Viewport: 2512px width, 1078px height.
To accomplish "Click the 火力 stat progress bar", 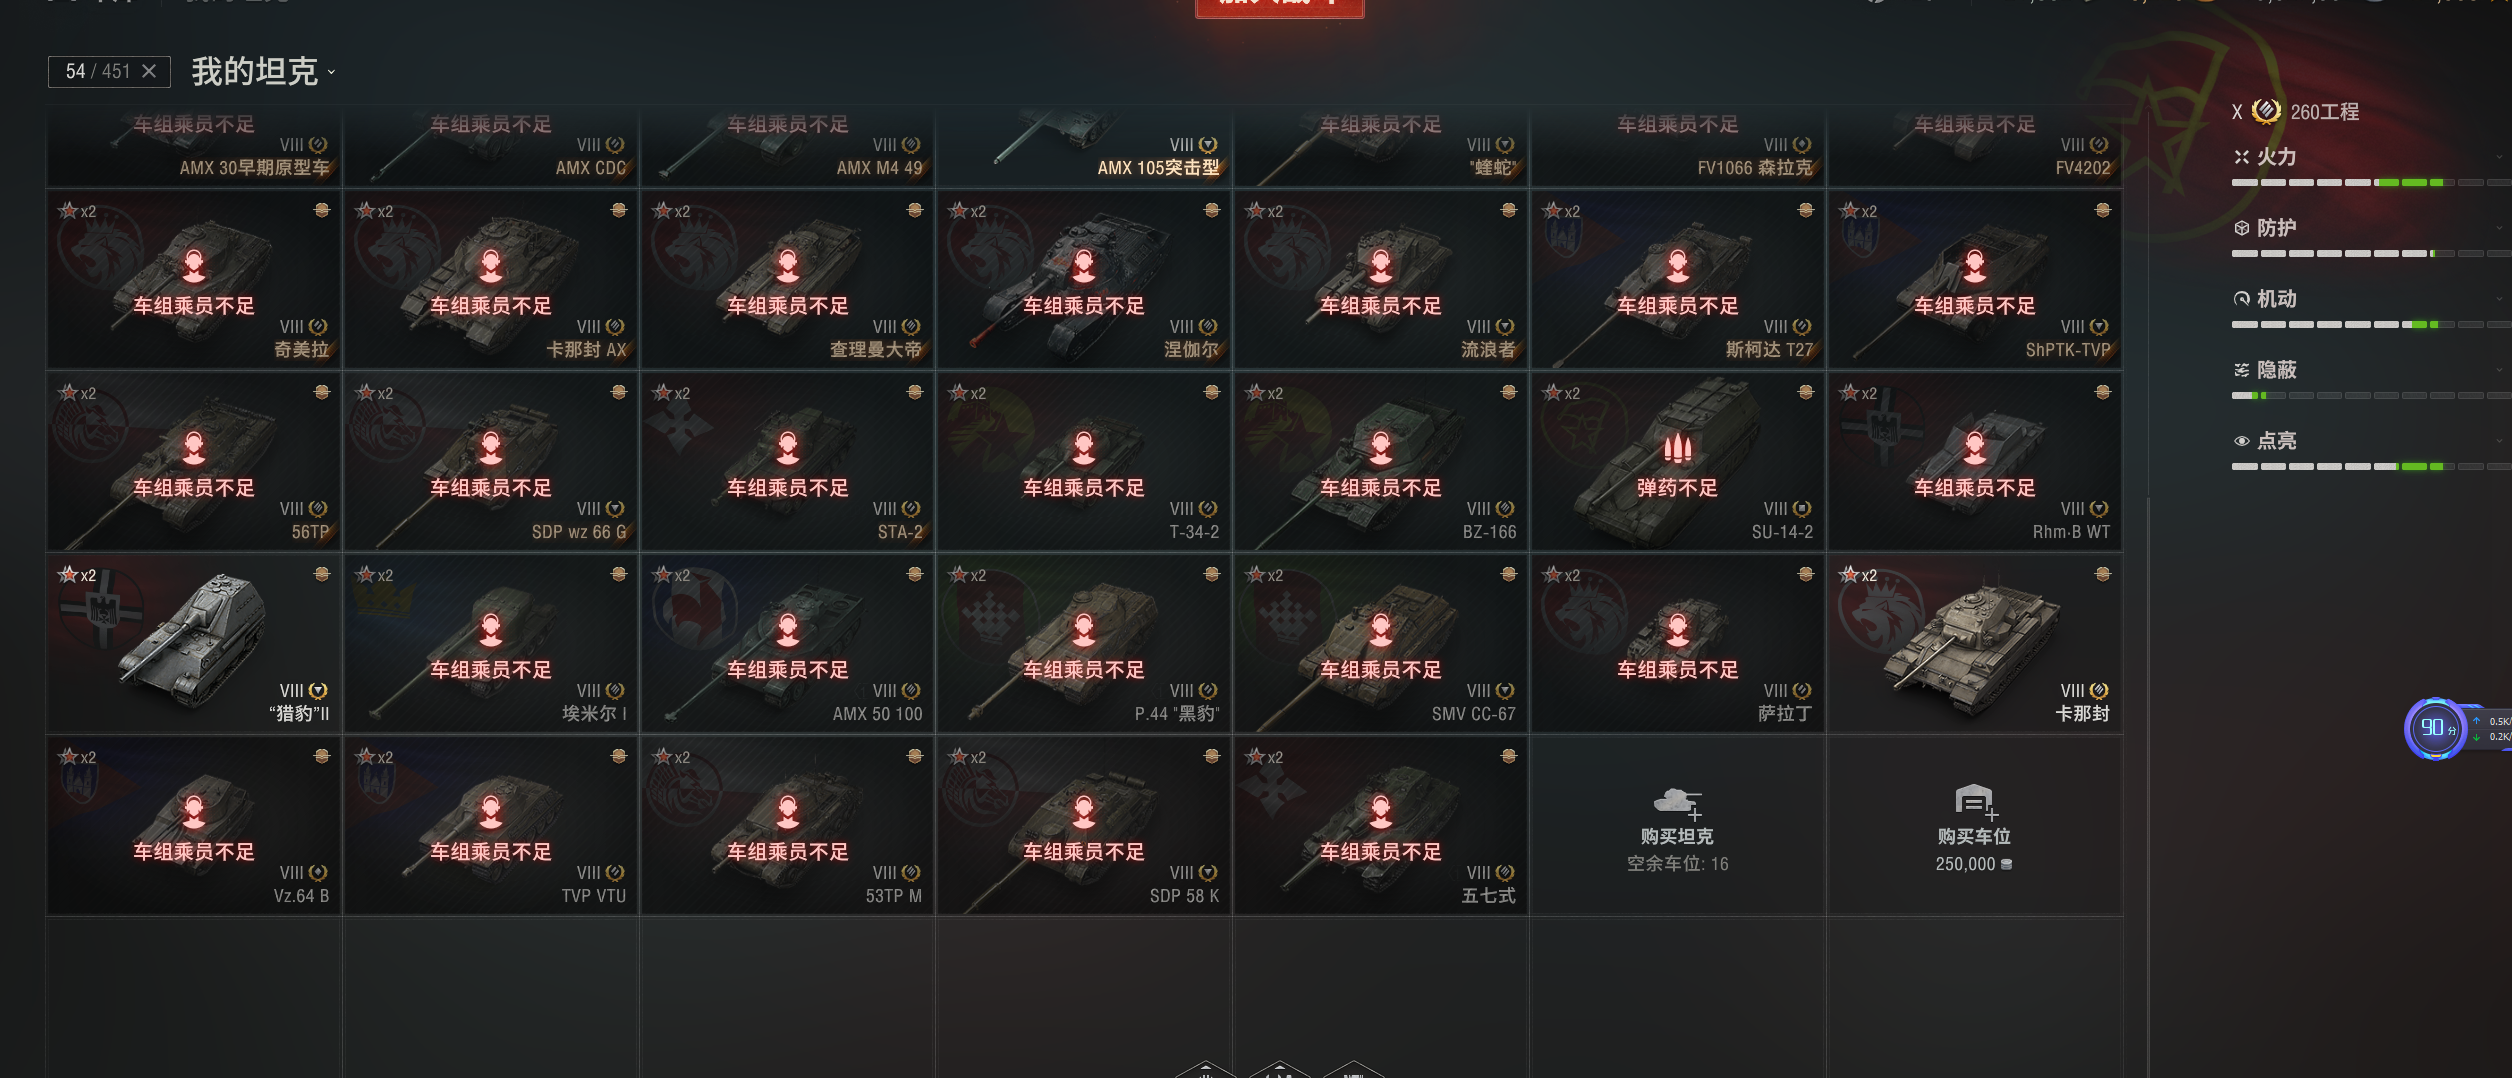I will point(2369,183).
